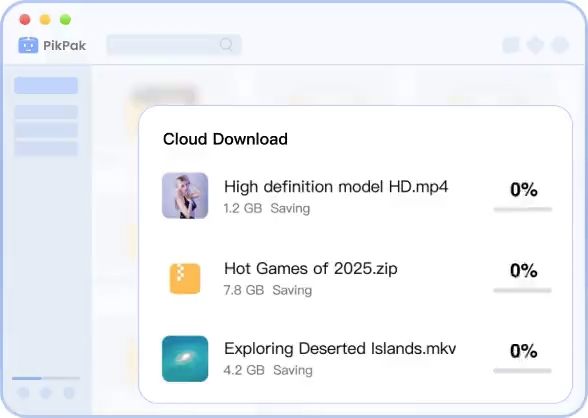Open the Deserted Islands galaxy thumbnail

[185, 359]
